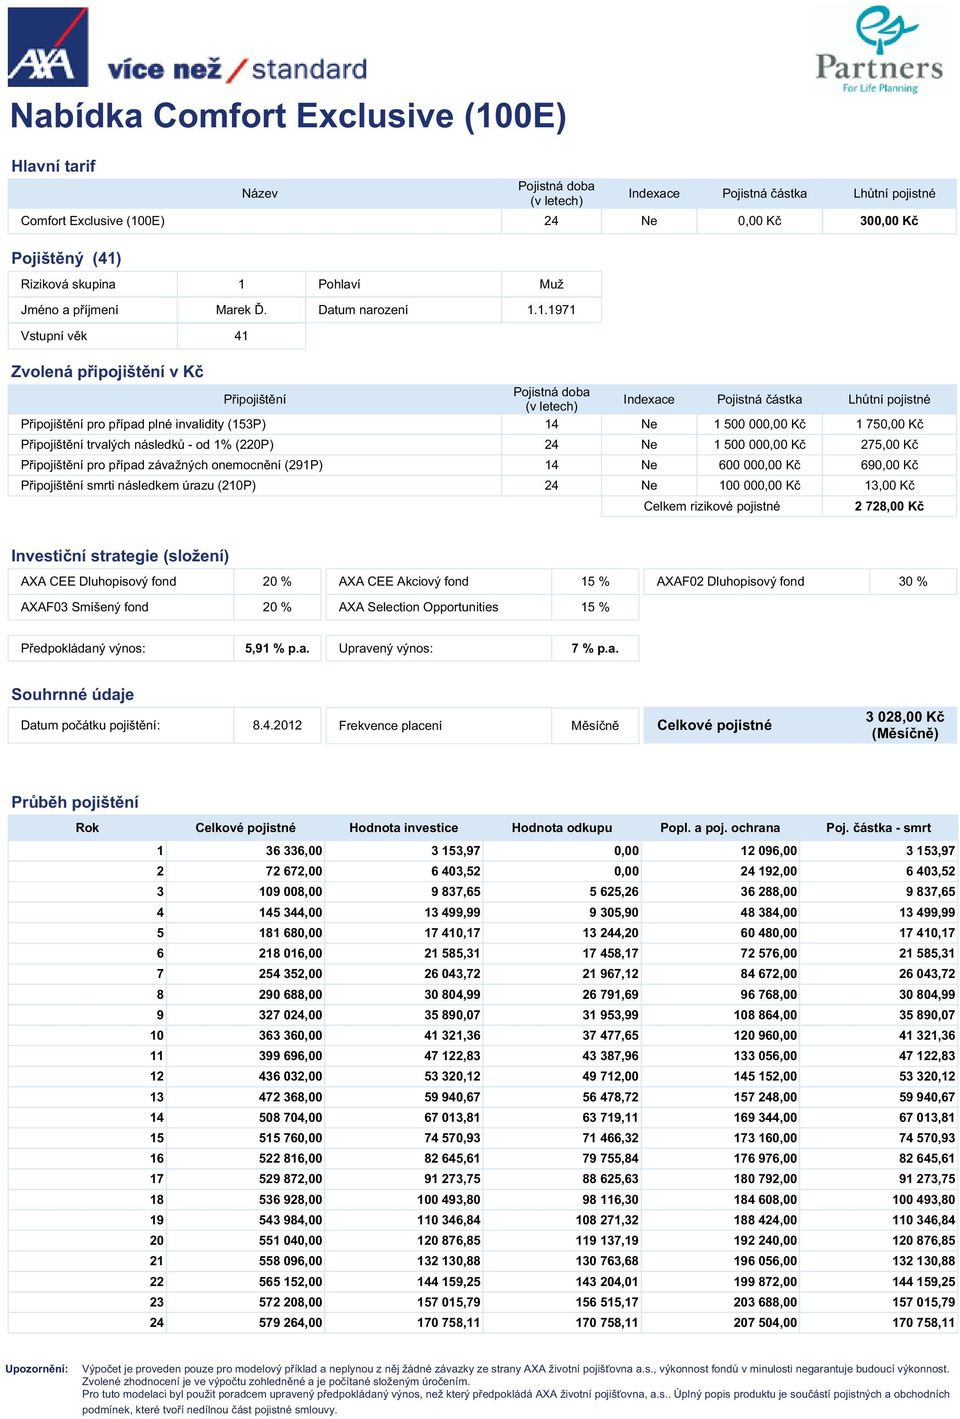Select row 'Připojištění smrti následkem úrazu (210P)'
960x1419 pixels.
(483, 485)
